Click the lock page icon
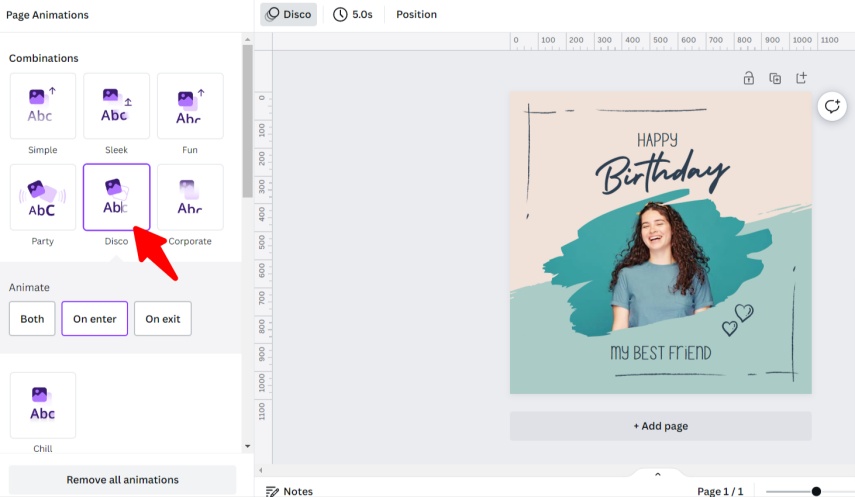855x497 pixels. (x=748, y=78)
